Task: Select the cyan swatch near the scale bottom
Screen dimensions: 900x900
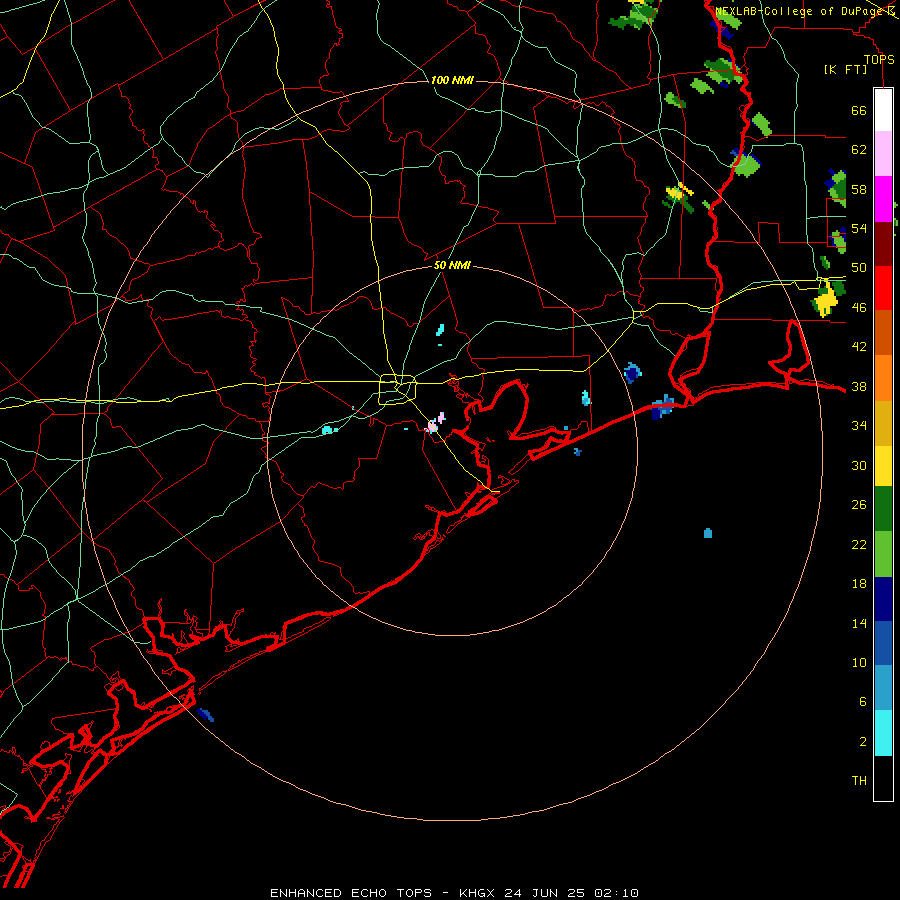Action: point(883,733)
